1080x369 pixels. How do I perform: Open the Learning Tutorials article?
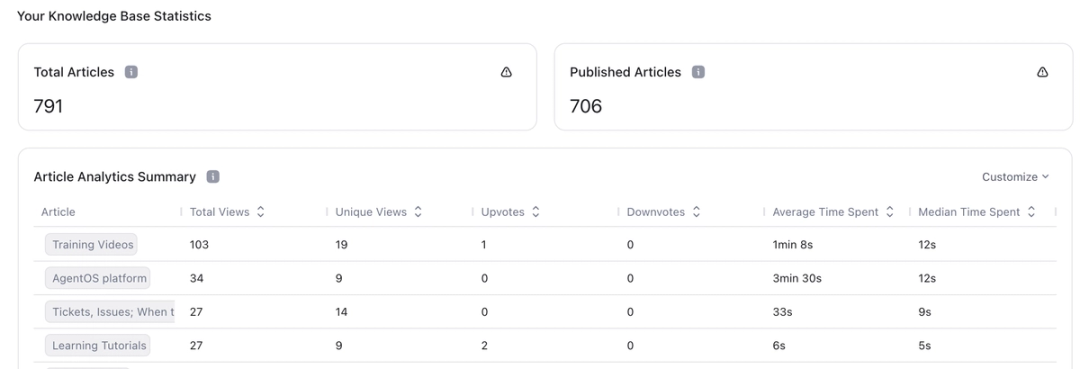coord(98,346)
